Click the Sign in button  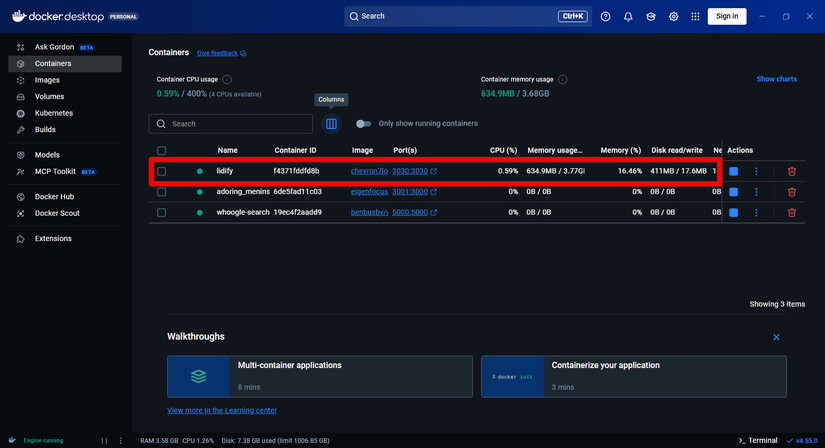(x=727, y=16)
